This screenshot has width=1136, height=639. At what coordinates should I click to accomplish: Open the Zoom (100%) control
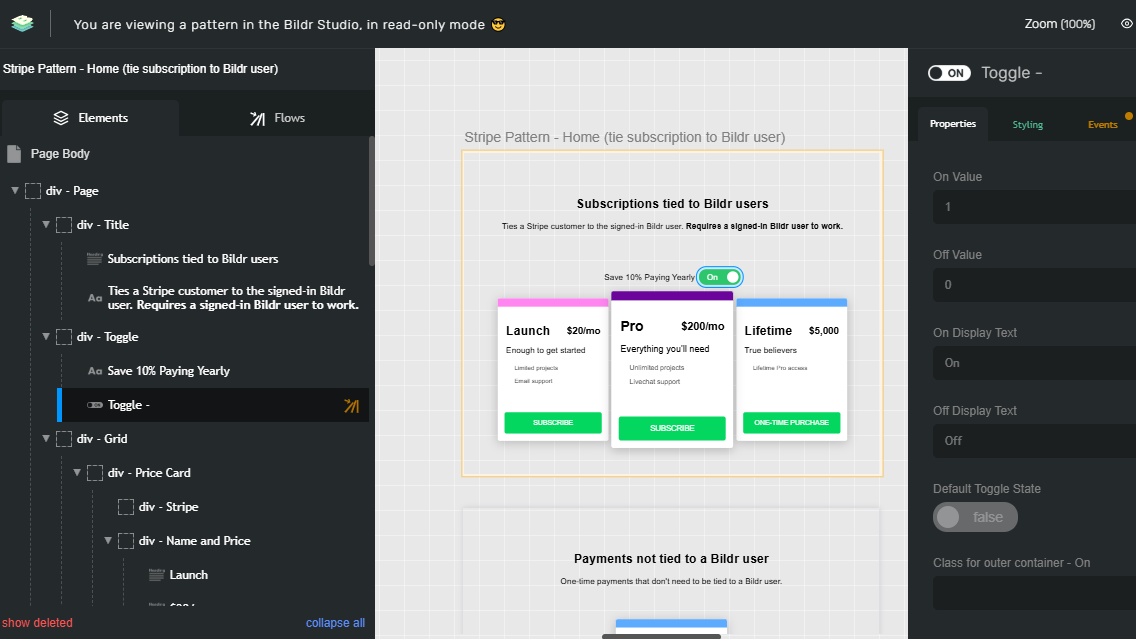[x=1059, y=24]
